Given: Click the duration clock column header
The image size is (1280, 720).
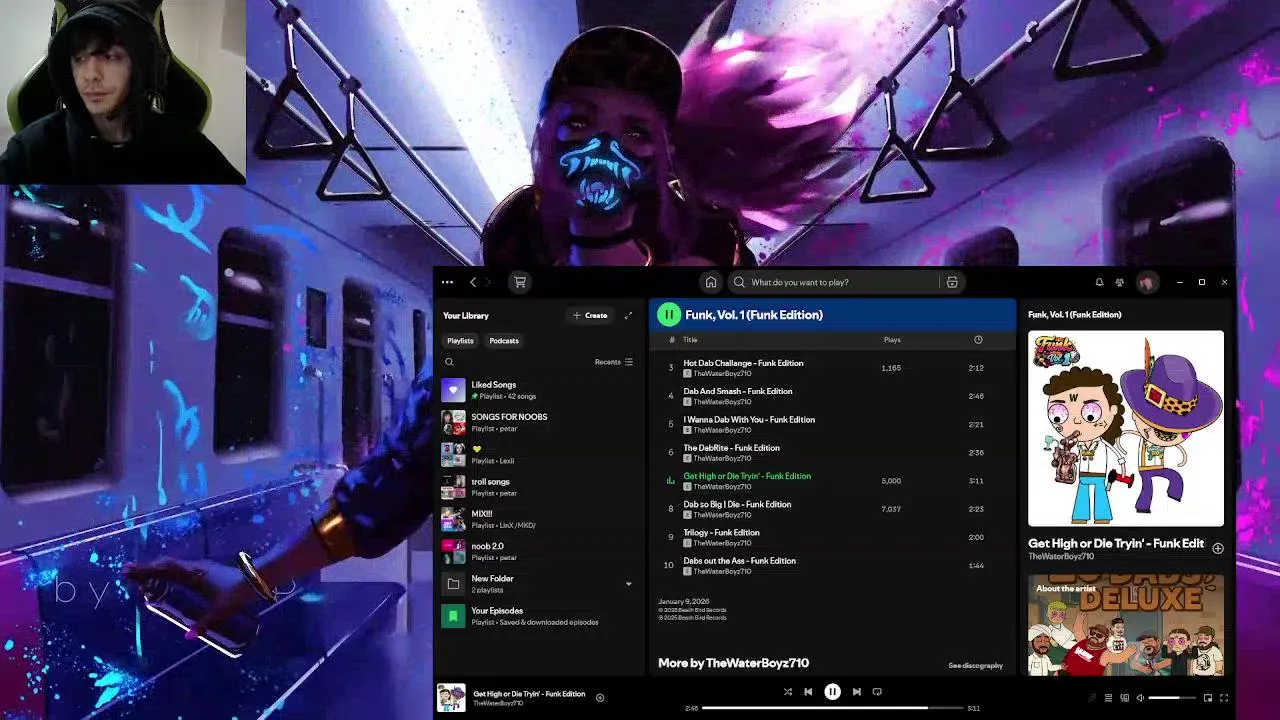Looking at the screenshot, I should 978,340.
